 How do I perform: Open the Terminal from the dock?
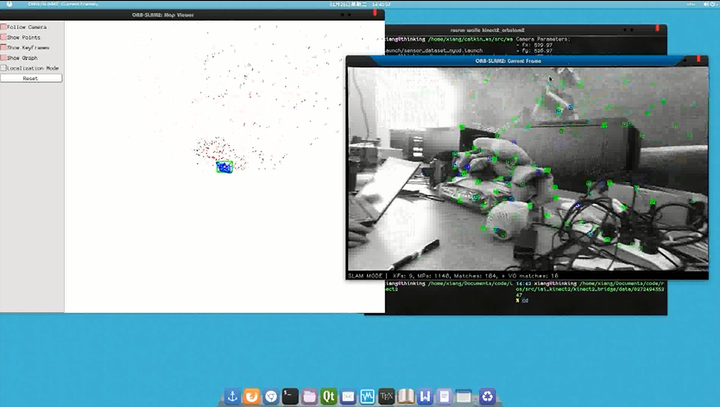(290, 396)
